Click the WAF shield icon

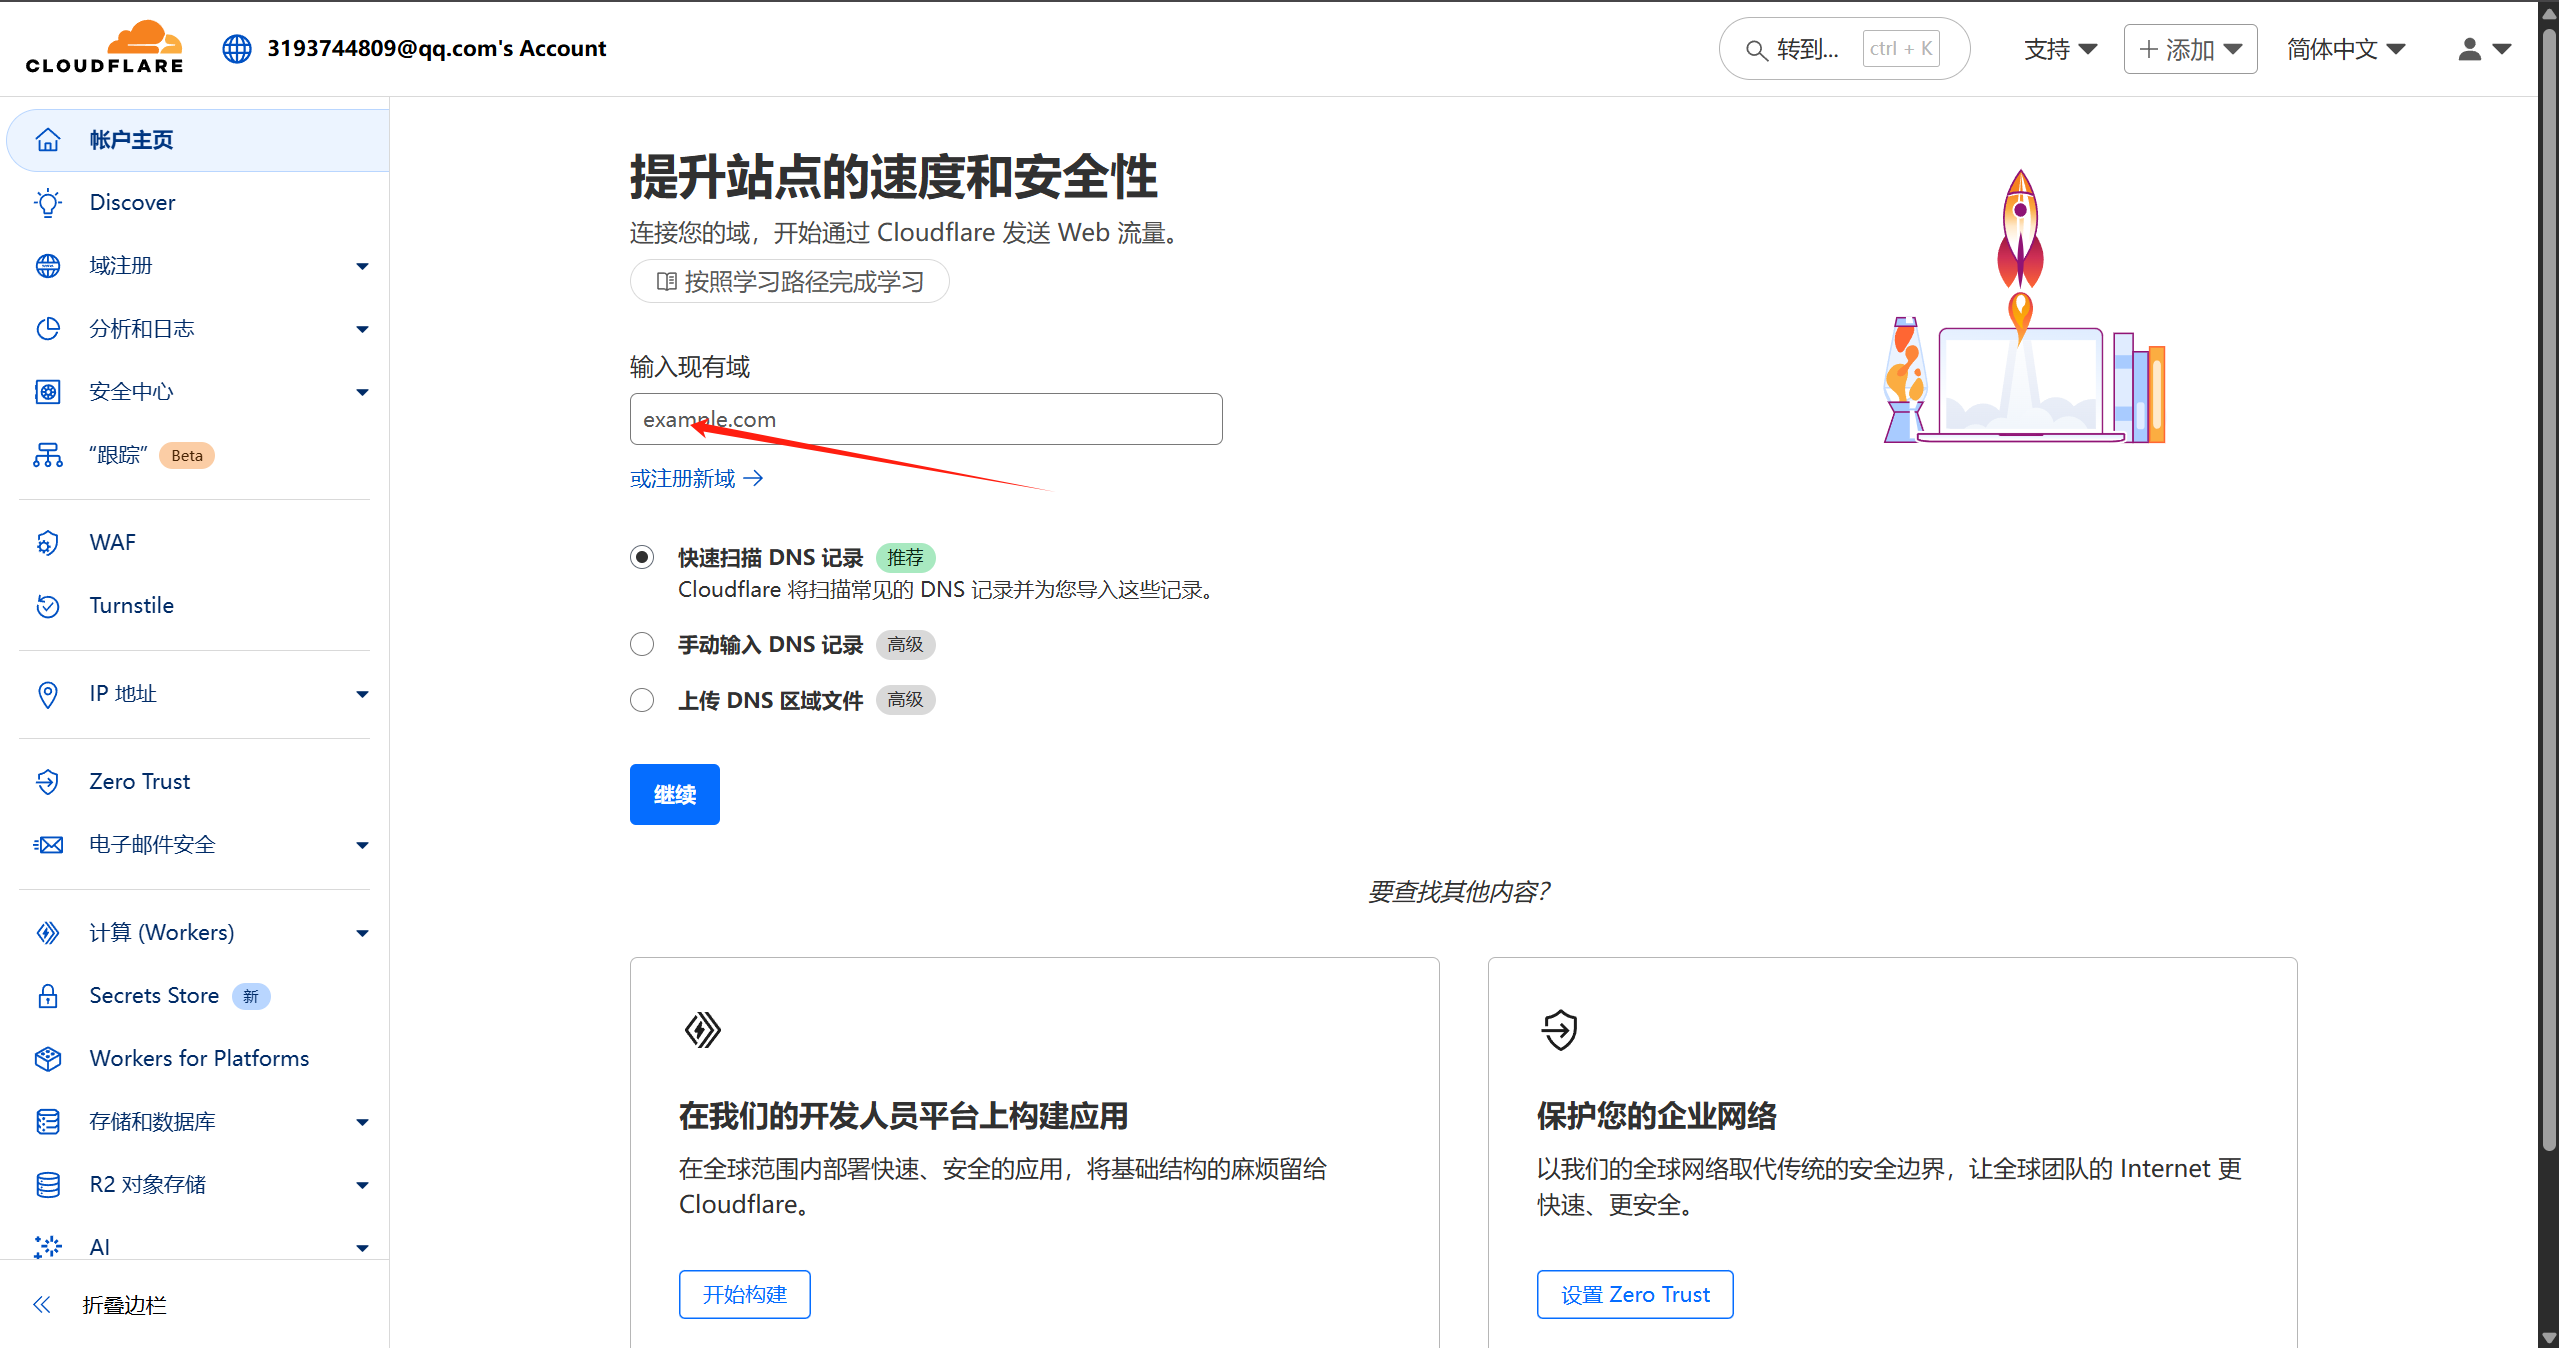[48, 543]
